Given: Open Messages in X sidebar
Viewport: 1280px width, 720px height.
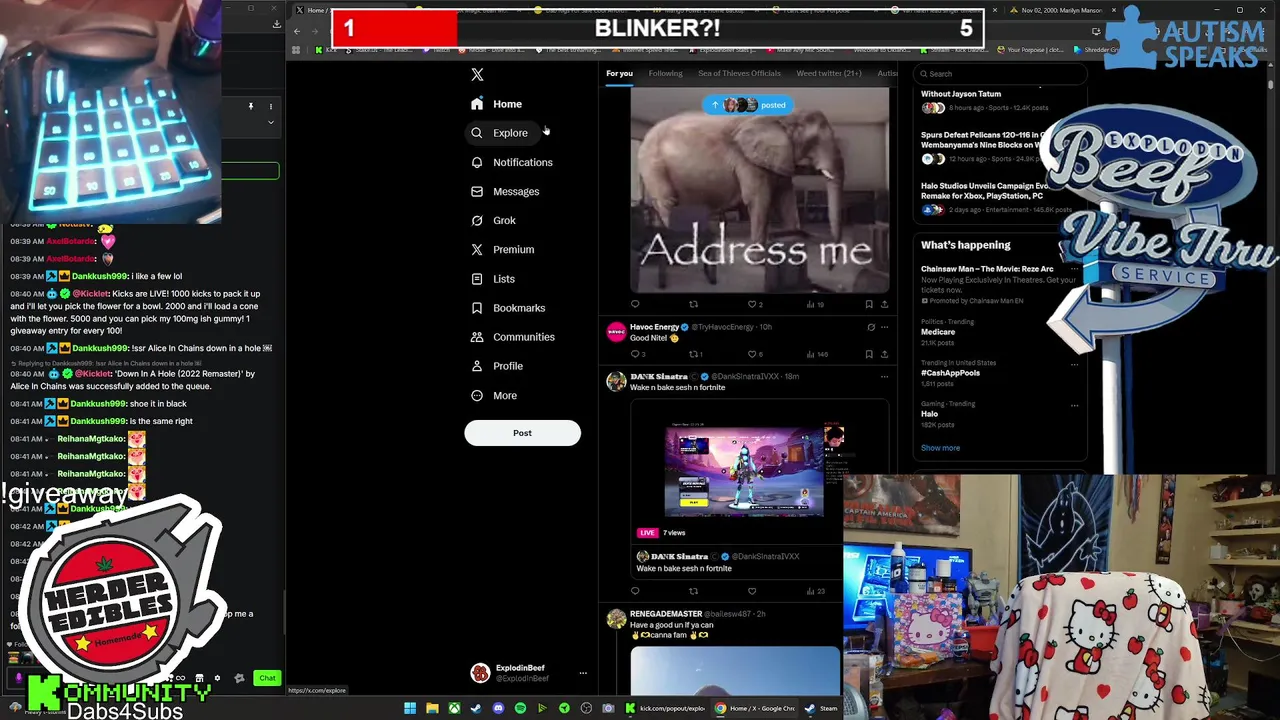Looking at the screenshot, I should click(x=505, y=191).
